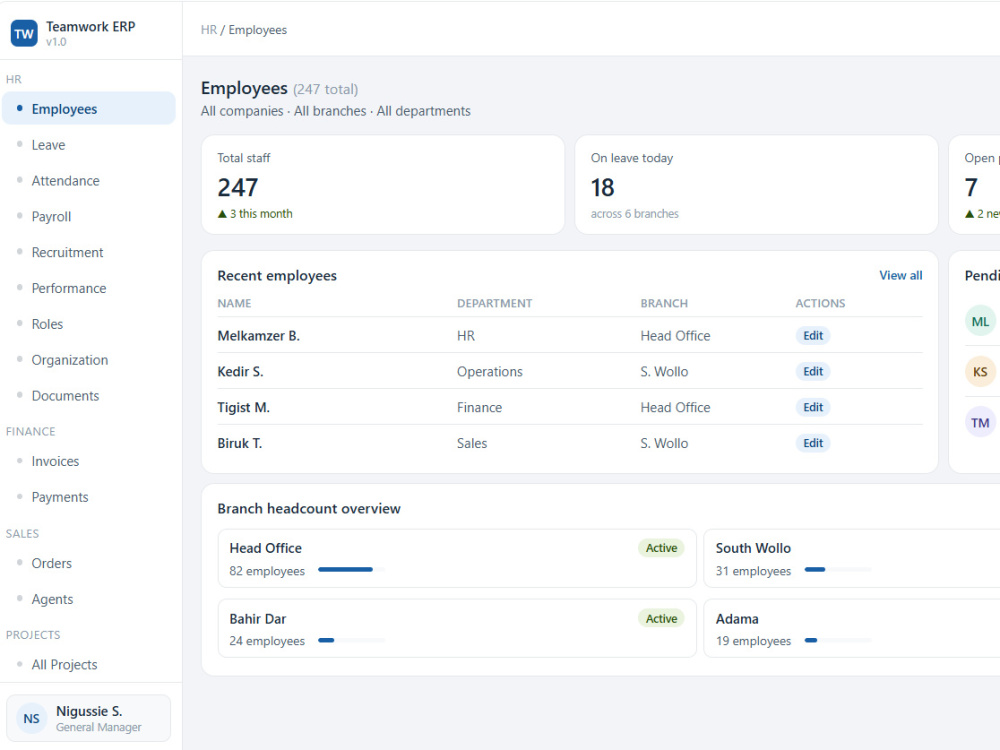1000x750 pixels.
Task: Click the filter summary 'All companies · All branches'
Action: click(x=284, y=111)
